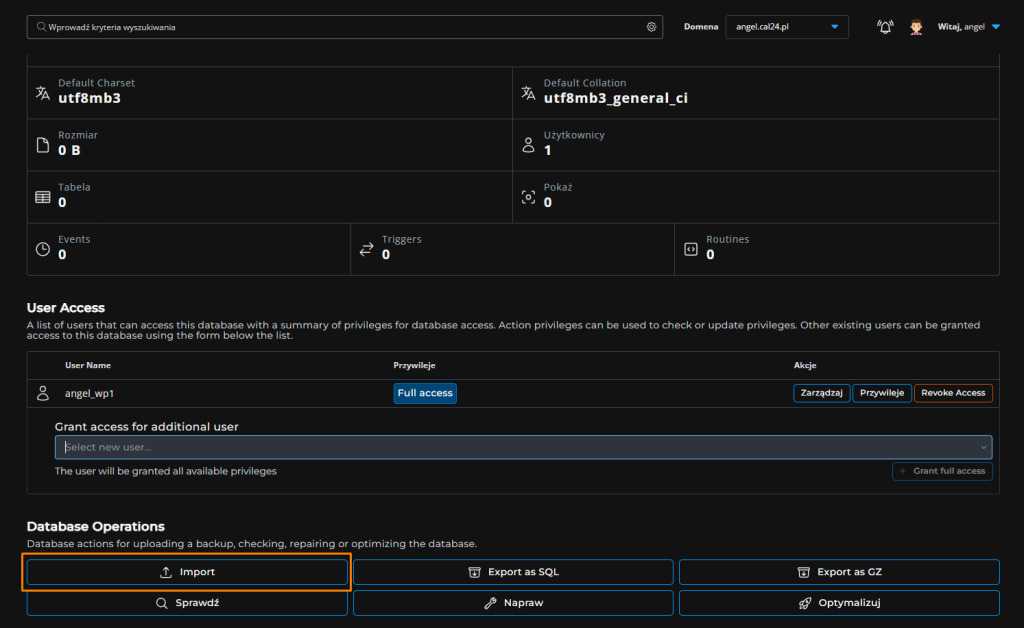1024x628 pixels.
Task: Open the Domena angel.cal24.pl dropdown
Action: point(787,27)
